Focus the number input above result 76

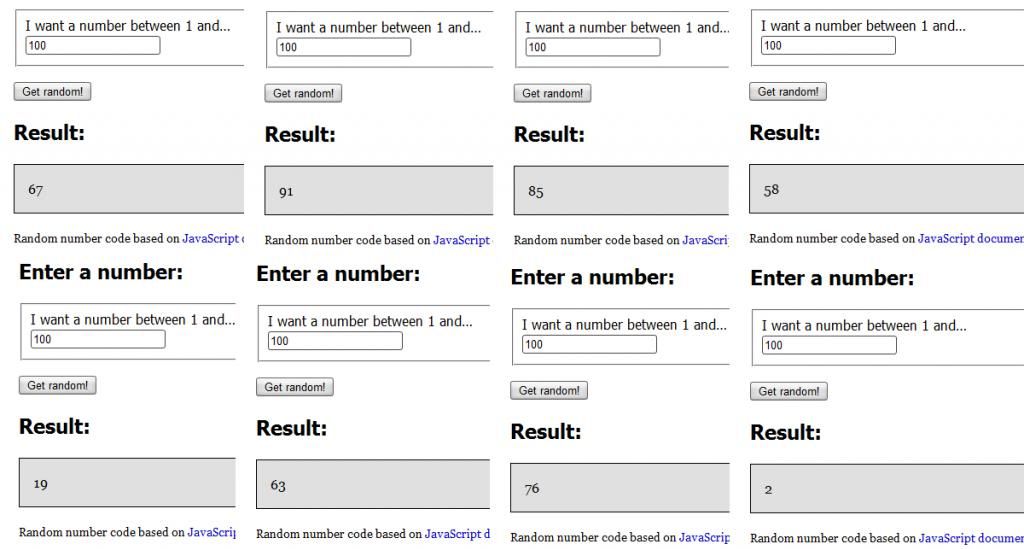tap(589, 345)
